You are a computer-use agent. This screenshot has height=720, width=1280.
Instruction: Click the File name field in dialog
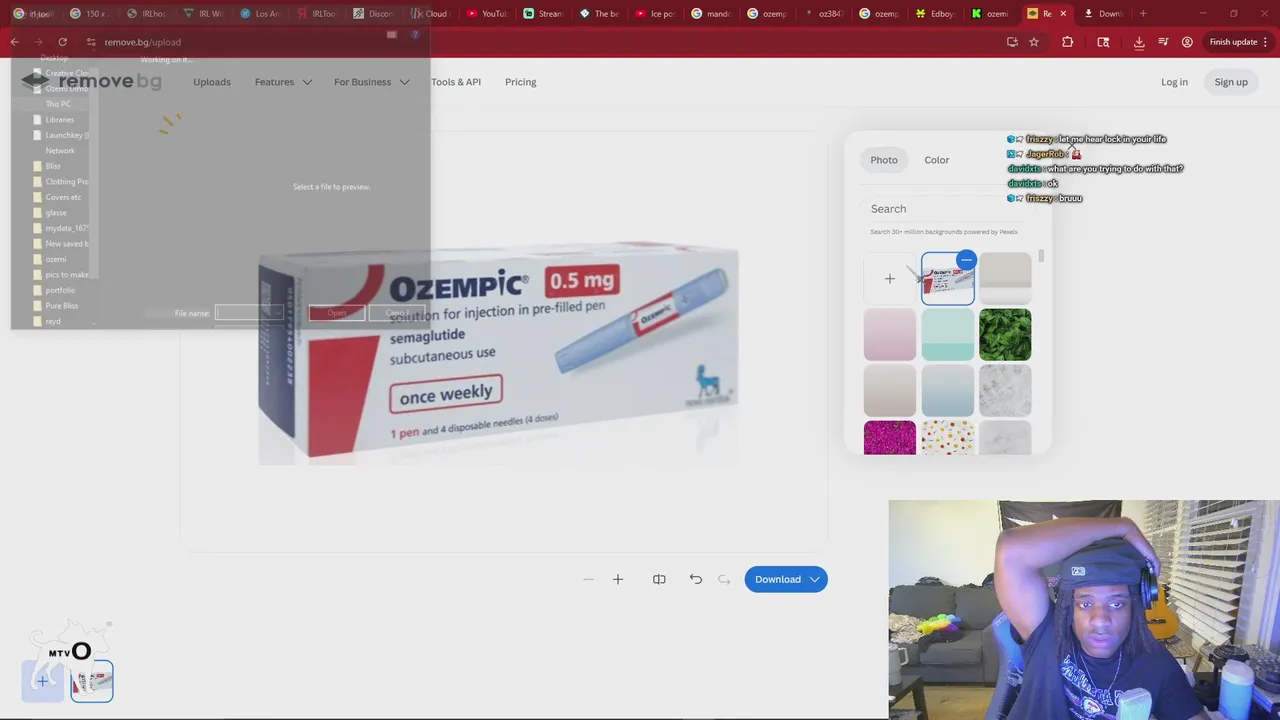248,313
